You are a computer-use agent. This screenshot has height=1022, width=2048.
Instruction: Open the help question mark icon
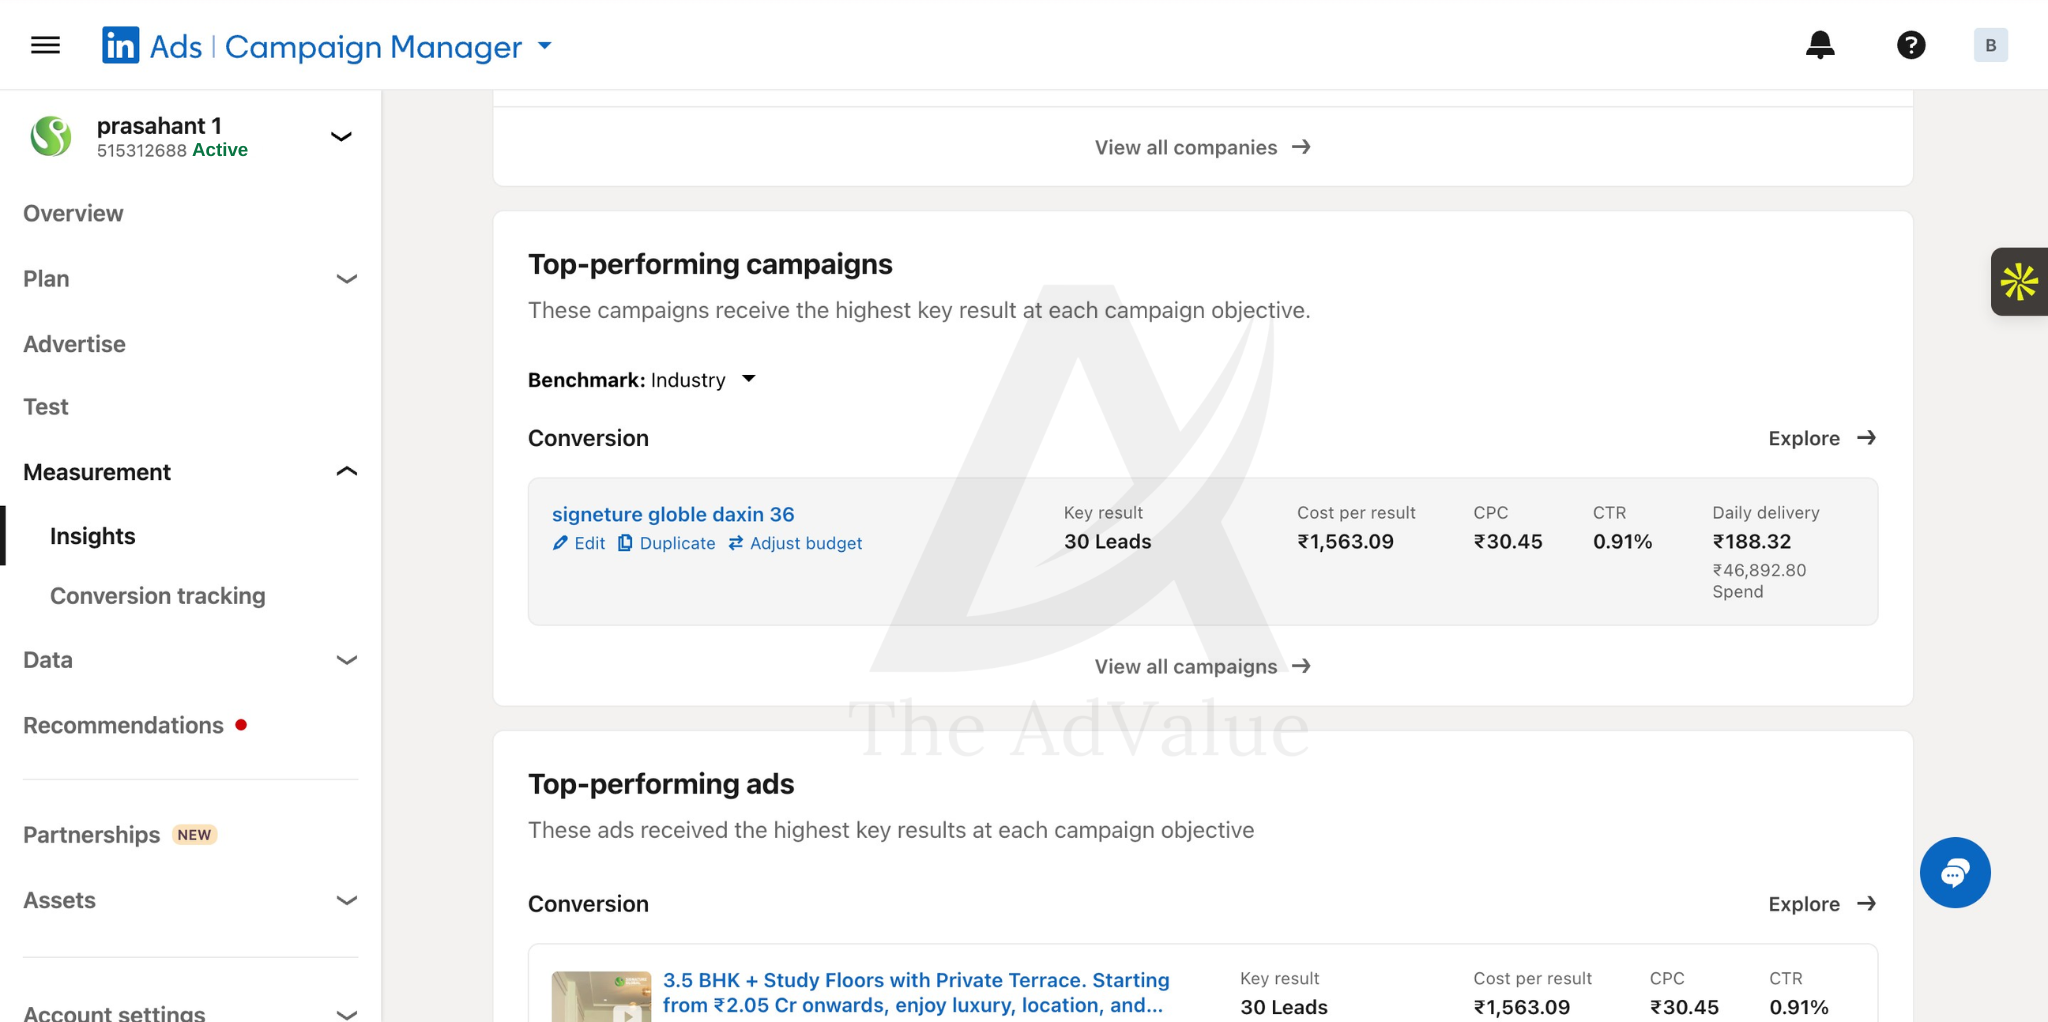pyautogui.click(x=1911, y=45)
